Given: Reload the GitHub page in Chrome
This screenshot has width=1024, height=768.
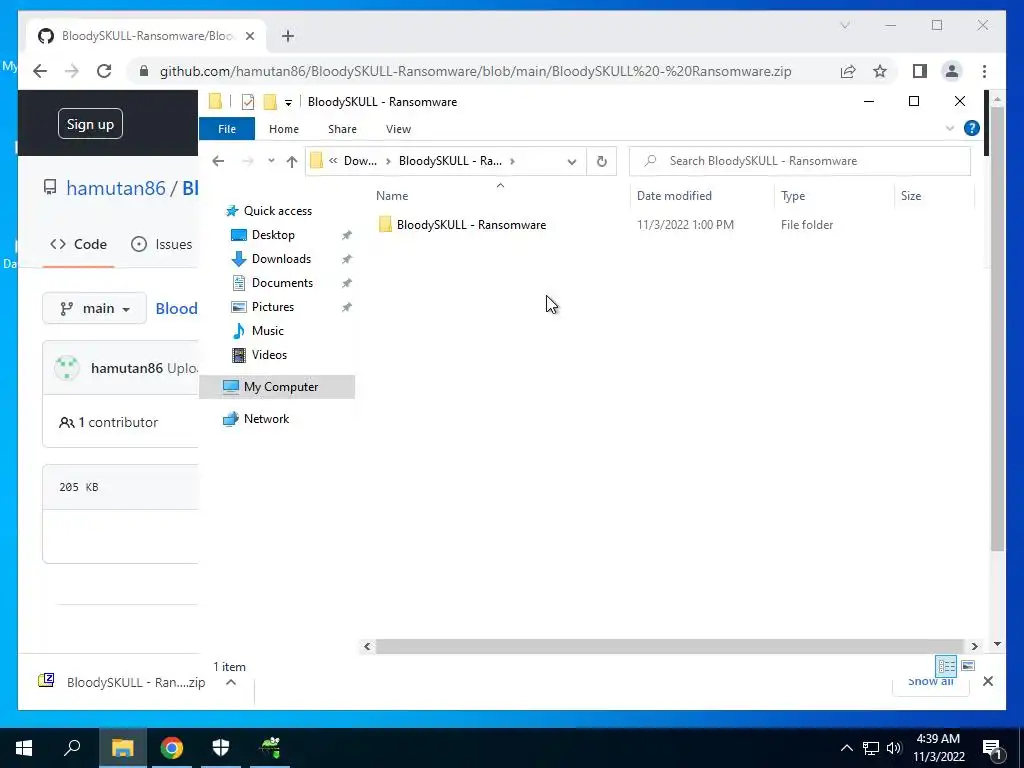Looking at the screenshot, I should tap(104, 71).
